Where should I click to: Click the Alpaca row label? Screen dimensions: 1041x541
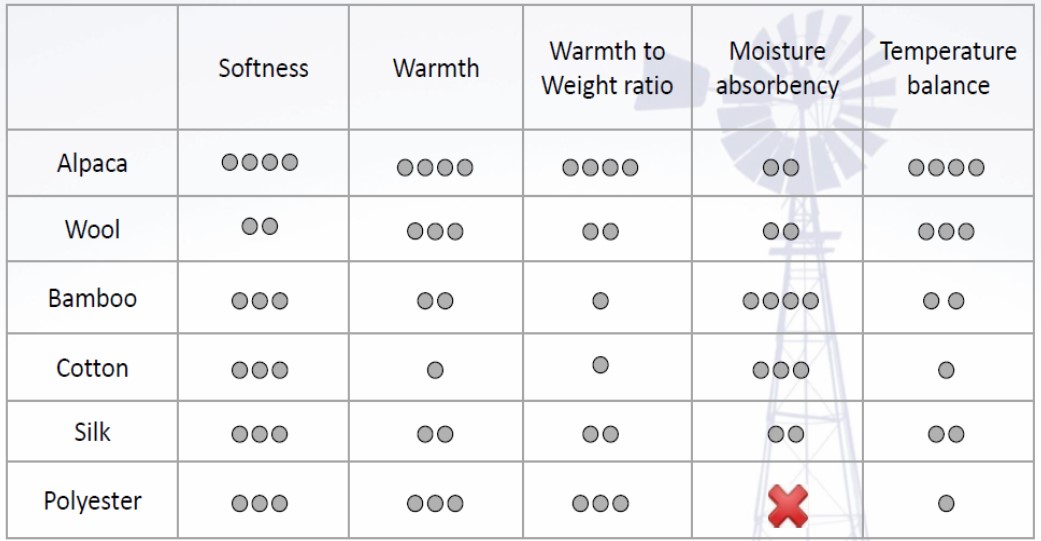pyautogui.click(x=92, y=163)
